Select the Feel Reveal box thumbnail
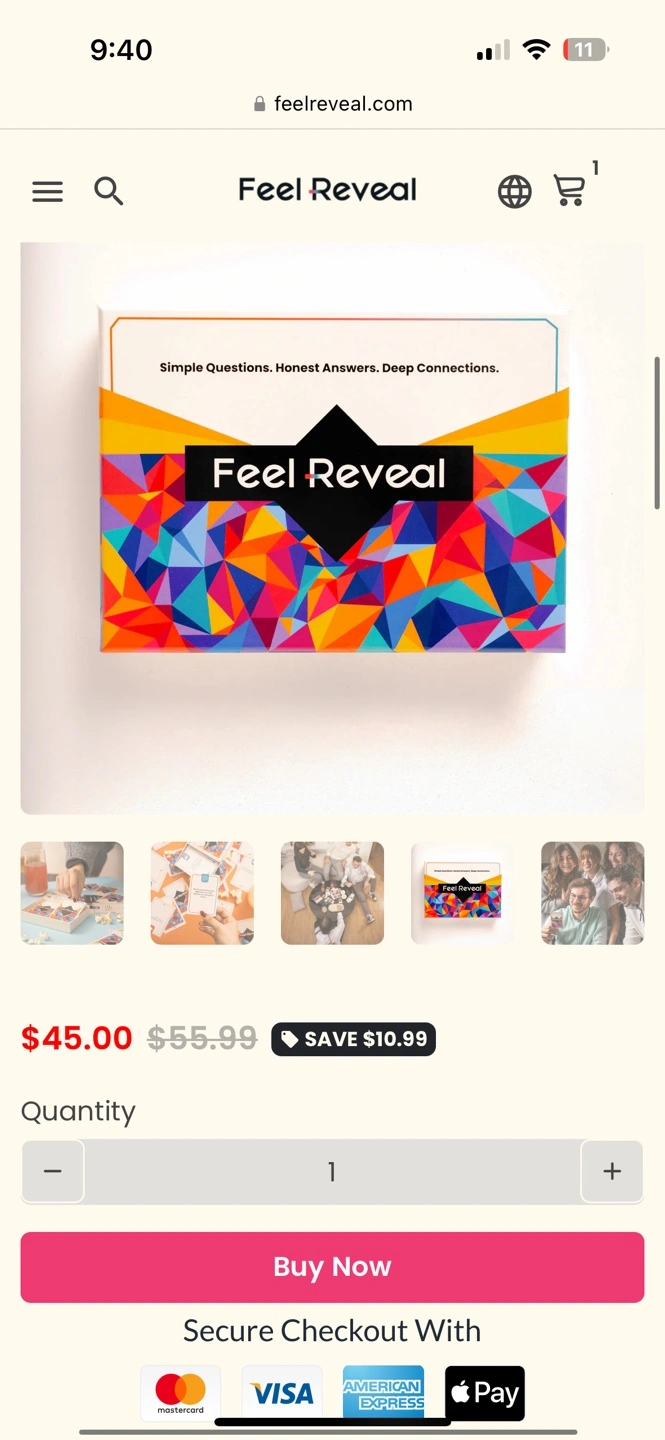The width and height of the screenshot is (665, 1440). click(462, 893)
